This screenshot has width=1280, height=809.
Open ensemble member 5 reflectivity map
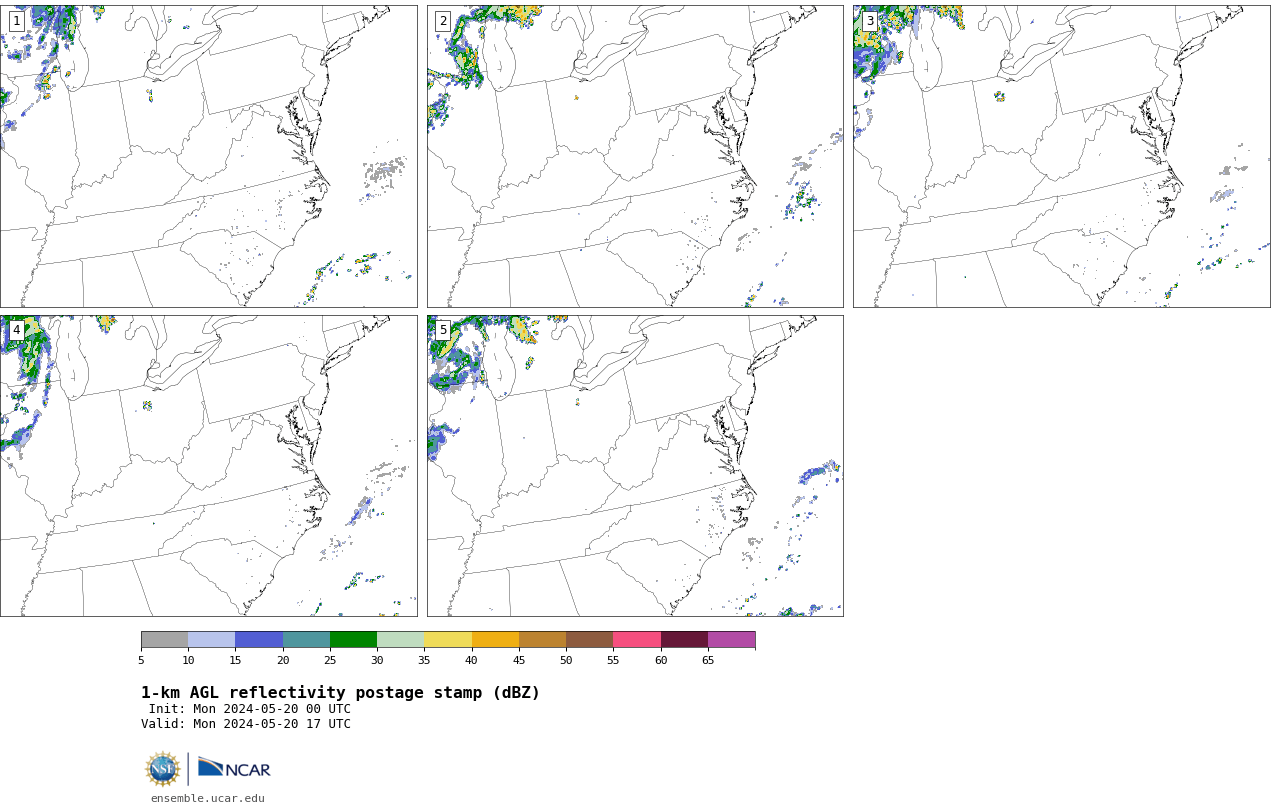tap(635, 466)
